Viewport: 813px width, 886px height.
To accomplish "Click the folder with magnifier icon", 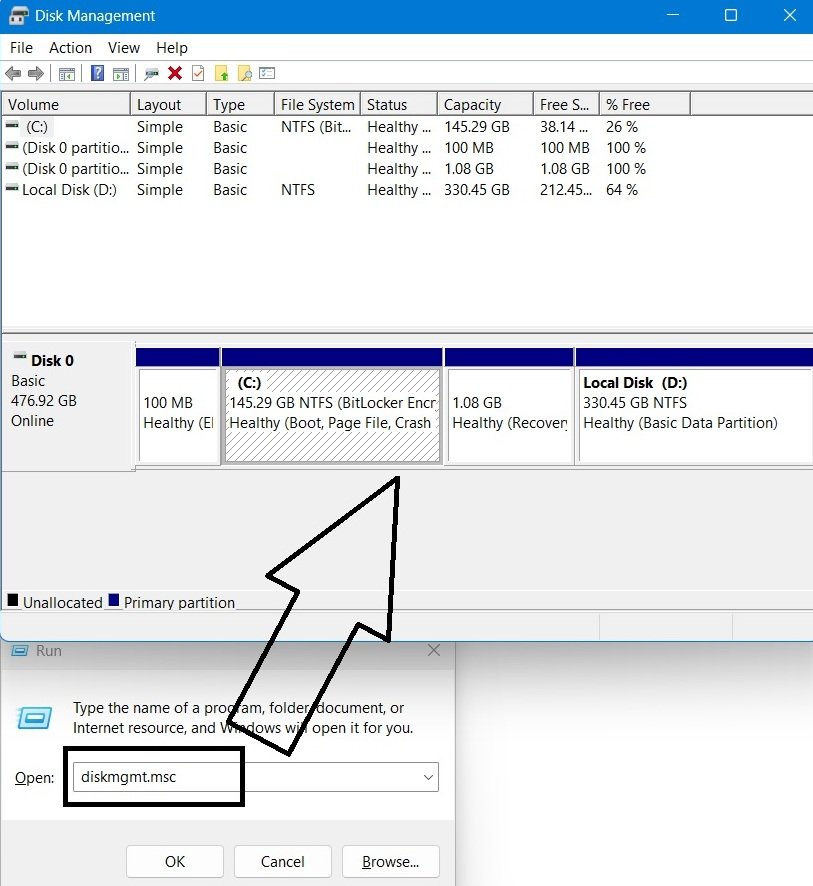I will coord(245,73).
